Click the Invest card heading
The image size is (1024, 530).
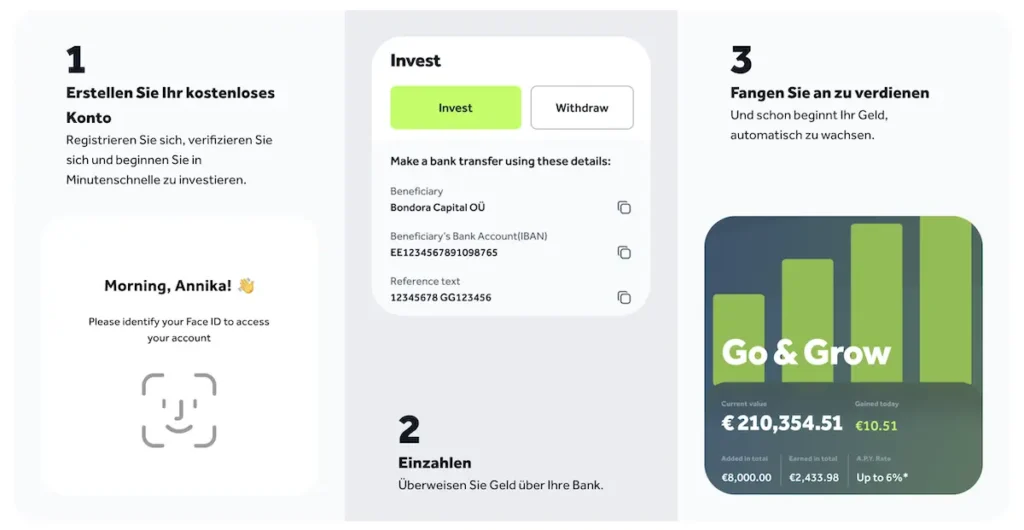coord(415,61)
